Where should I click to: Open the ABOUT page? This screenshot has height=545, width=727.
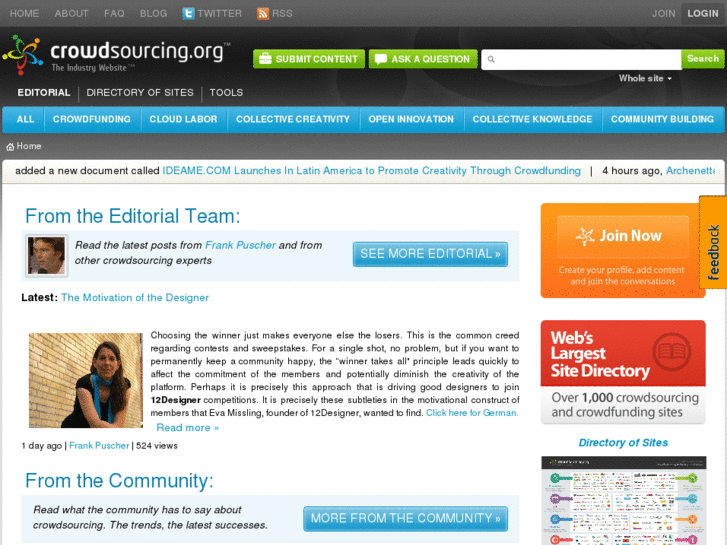click(71, 13)
